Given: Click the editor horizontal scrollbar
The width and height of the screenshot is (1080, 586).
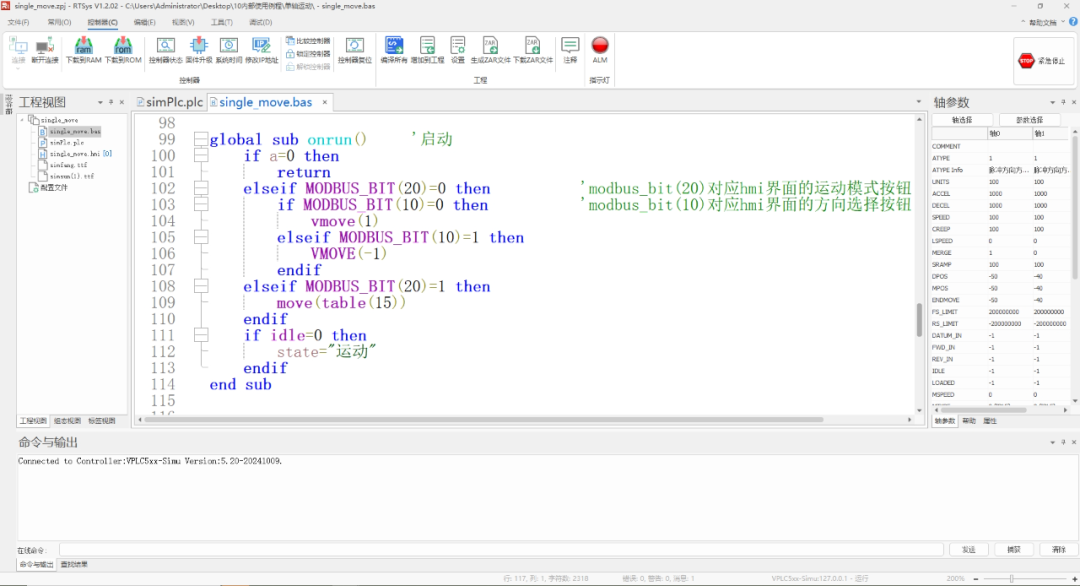Looking at the screenshot, I should 484,419.
